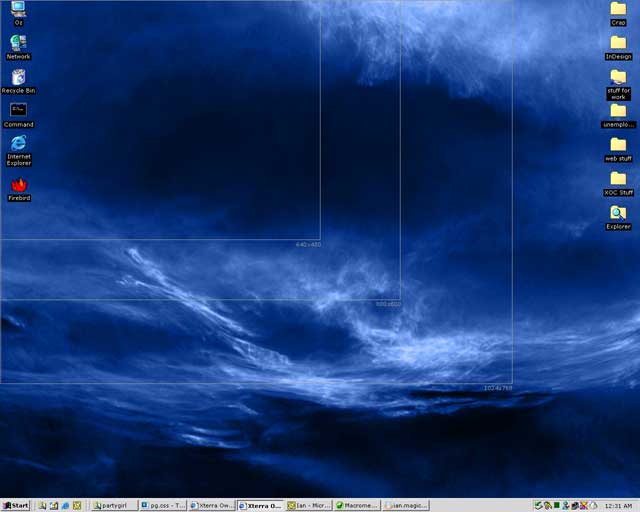Screen dimensions: 640x512
Task: Switch to the pg.css taskbar window
Action: 163,505
